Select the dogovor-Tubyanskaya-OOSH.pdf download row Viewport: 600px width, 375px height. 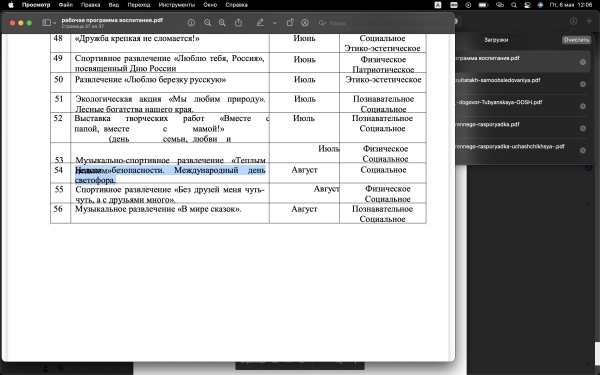pos(523,106)
